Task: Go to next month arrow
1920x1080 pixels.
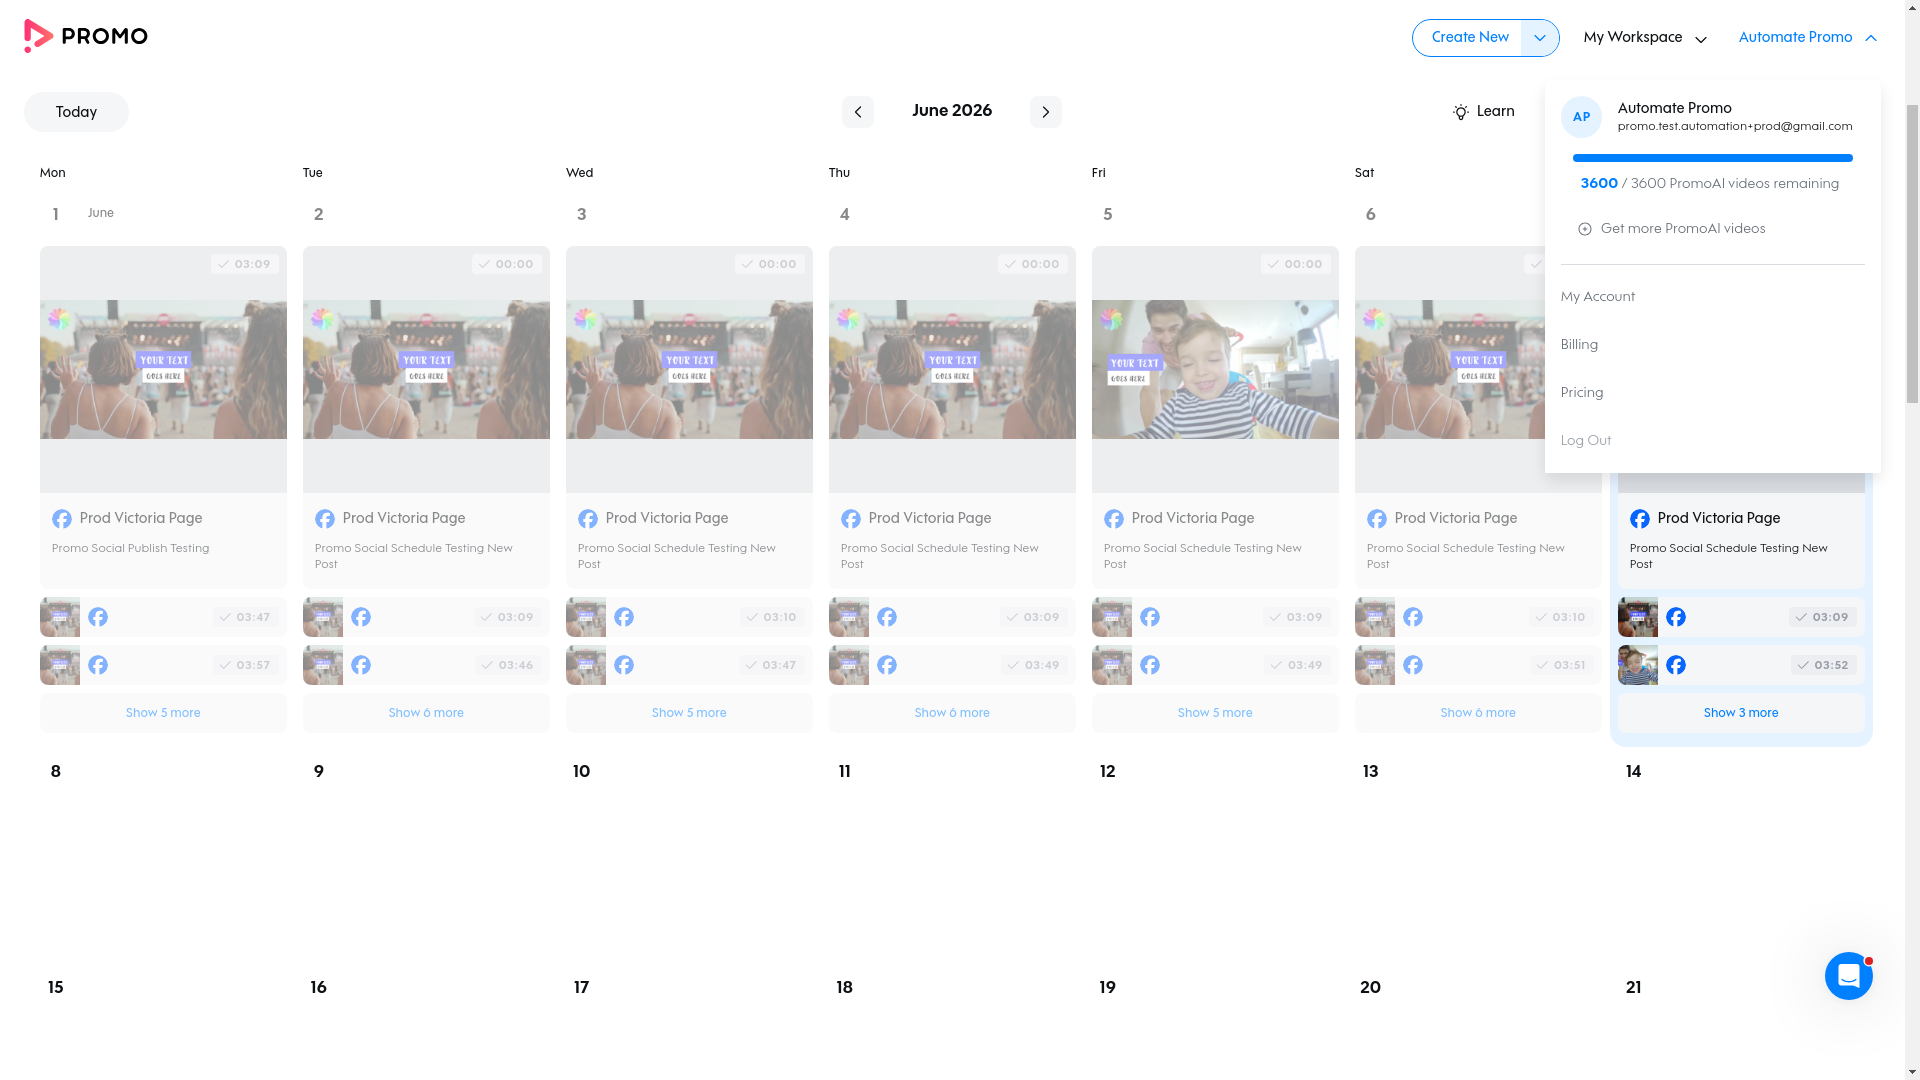Action: 1045,112
